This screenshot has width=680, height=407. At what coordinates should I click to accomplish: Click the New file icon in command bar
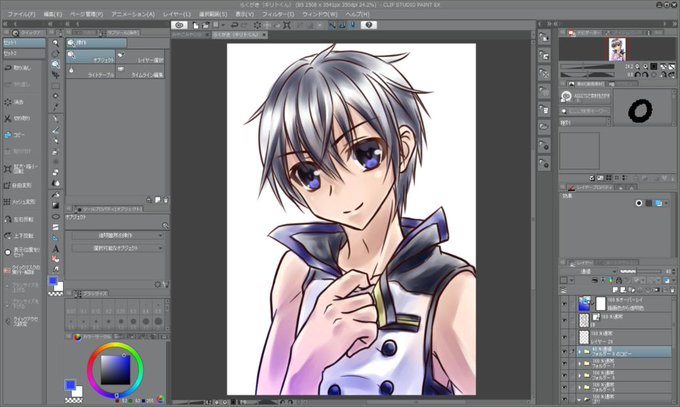click(196, 25)
